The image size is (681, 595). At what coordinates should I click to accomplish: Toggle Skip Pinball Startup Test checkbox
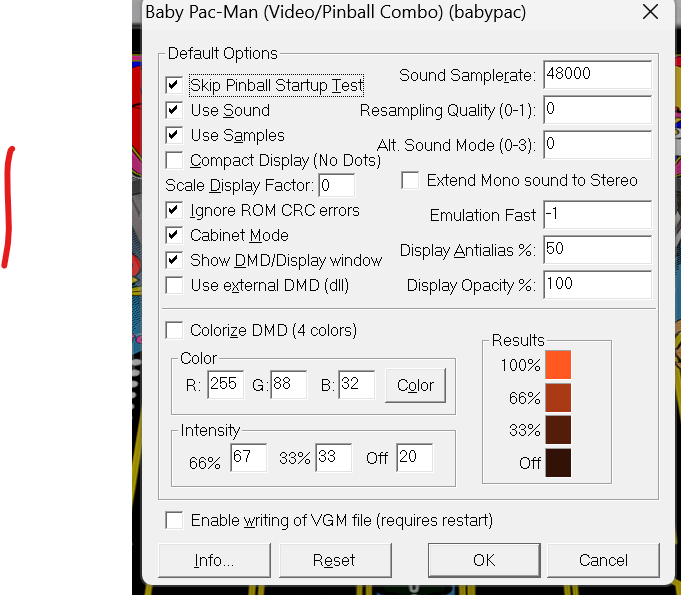point(174,85)
